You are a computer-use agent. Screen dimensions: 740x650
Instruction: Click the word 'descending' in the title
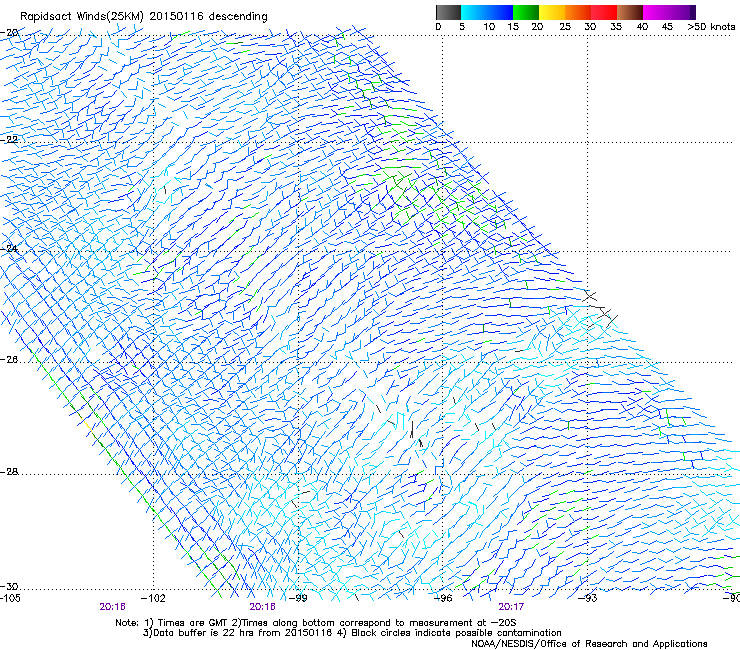238,17
